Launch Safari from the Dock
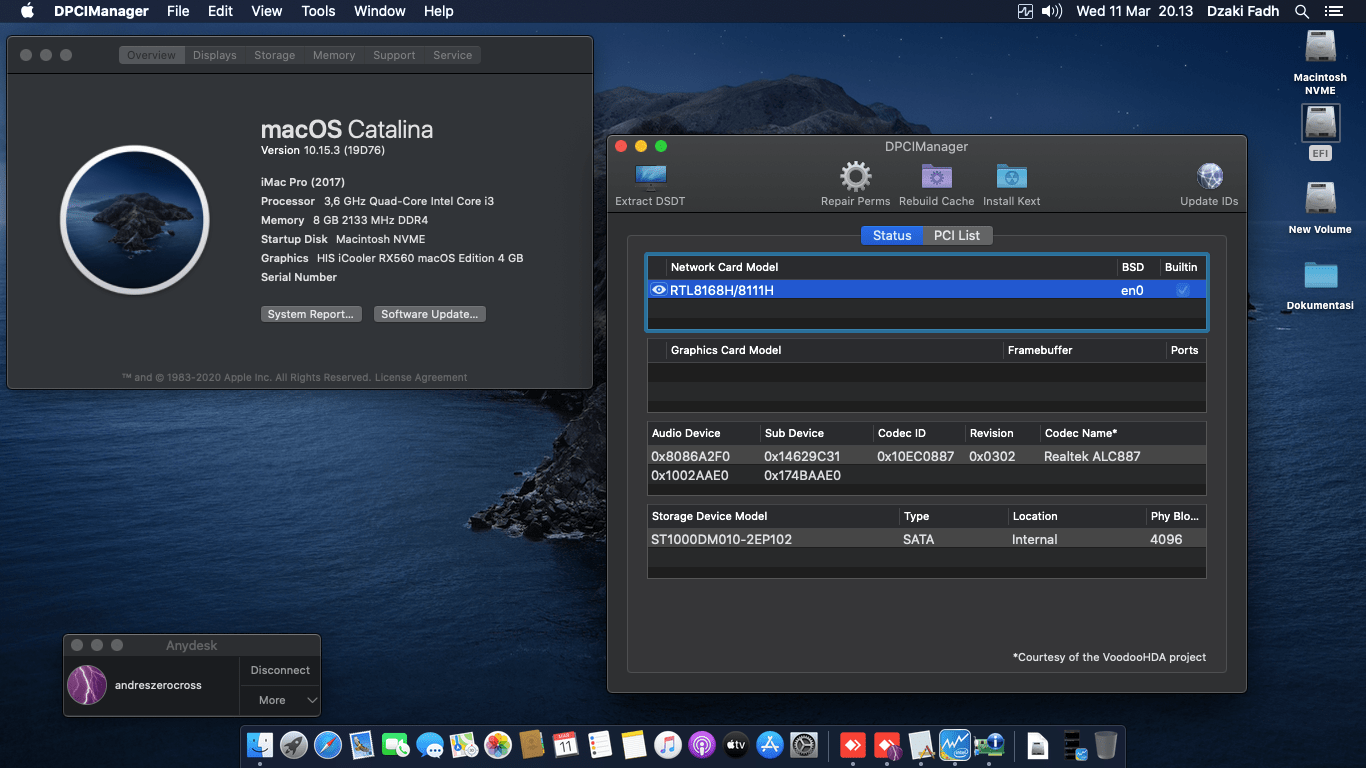The width and height of the screenshot is (1366, 768). tap(328, 745)
